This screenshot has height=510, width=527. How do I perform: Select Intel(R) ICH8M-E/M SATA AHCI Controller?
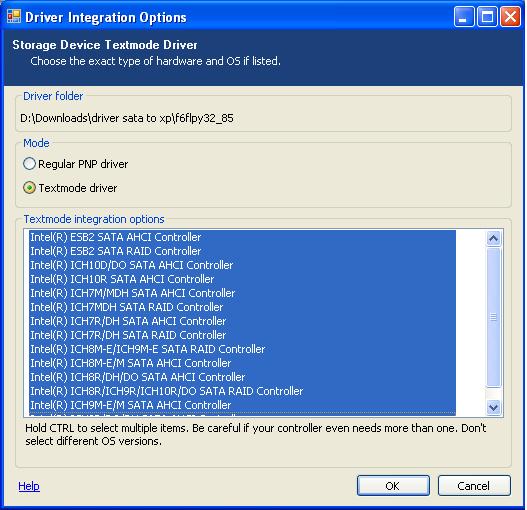click(x=242, y=363)
